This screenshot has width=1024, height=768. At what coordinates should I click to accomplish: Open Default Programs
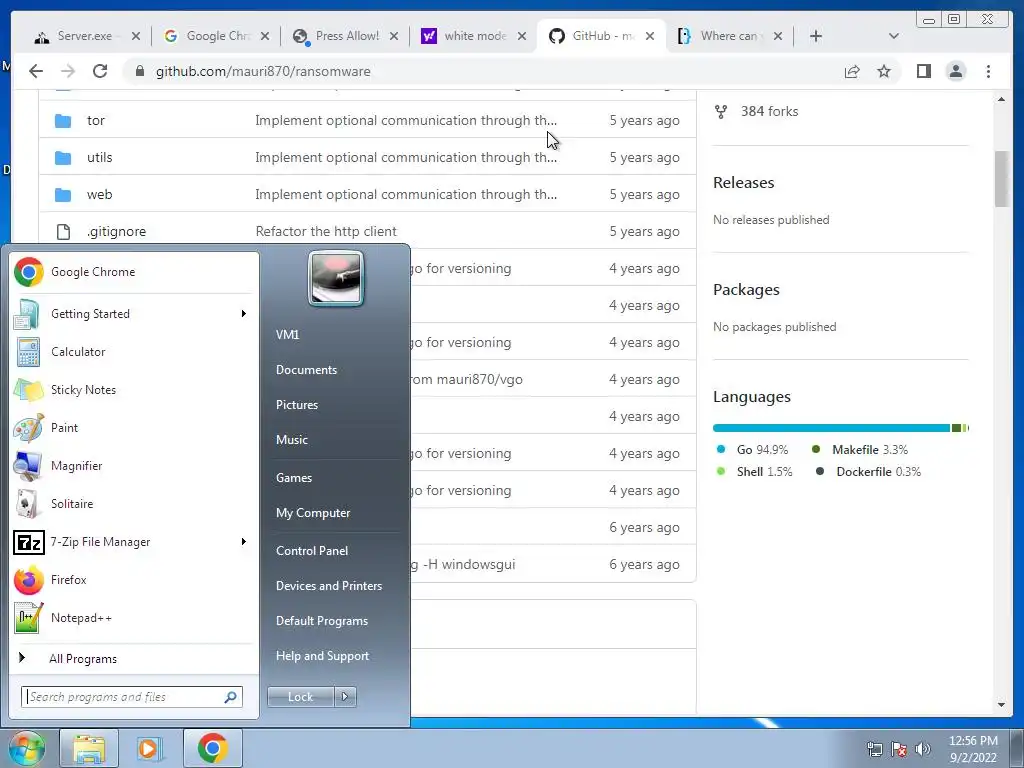321,621
